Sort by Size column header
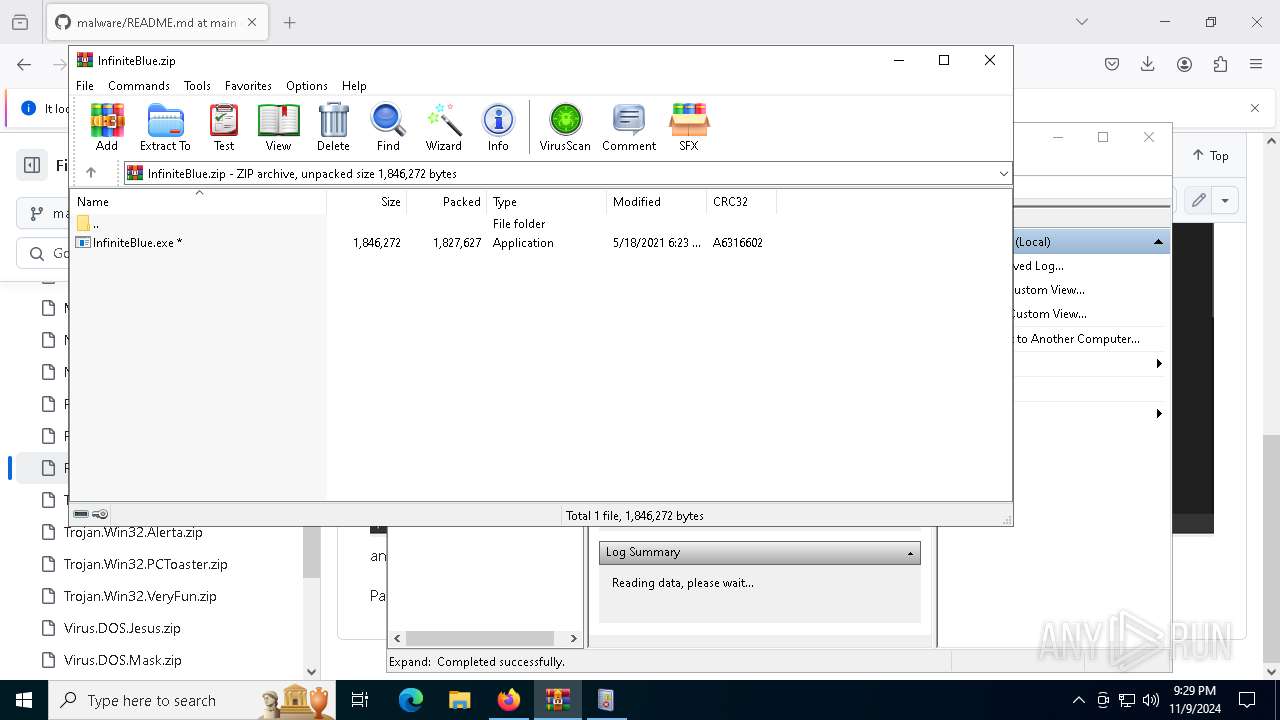The height and width of the screenshot is (720, 1280). (367, 202)
